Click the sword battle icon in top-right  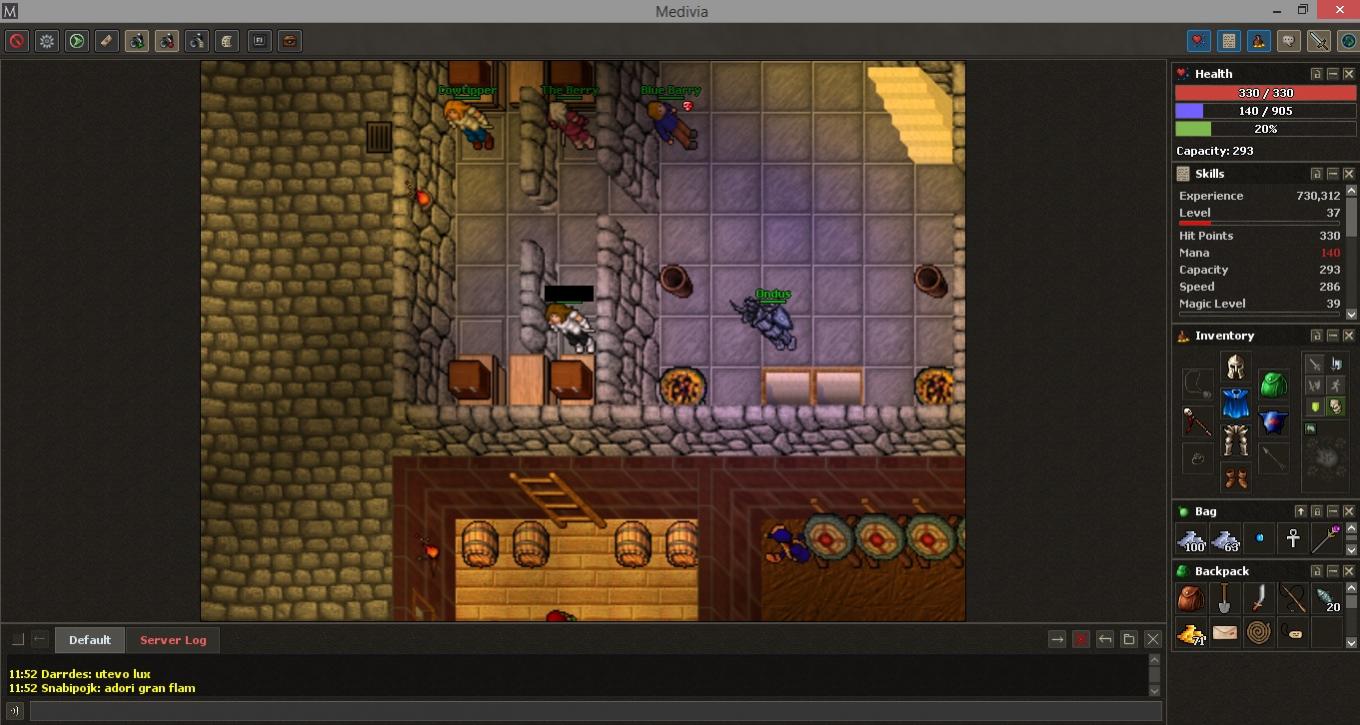(1319, 41)
